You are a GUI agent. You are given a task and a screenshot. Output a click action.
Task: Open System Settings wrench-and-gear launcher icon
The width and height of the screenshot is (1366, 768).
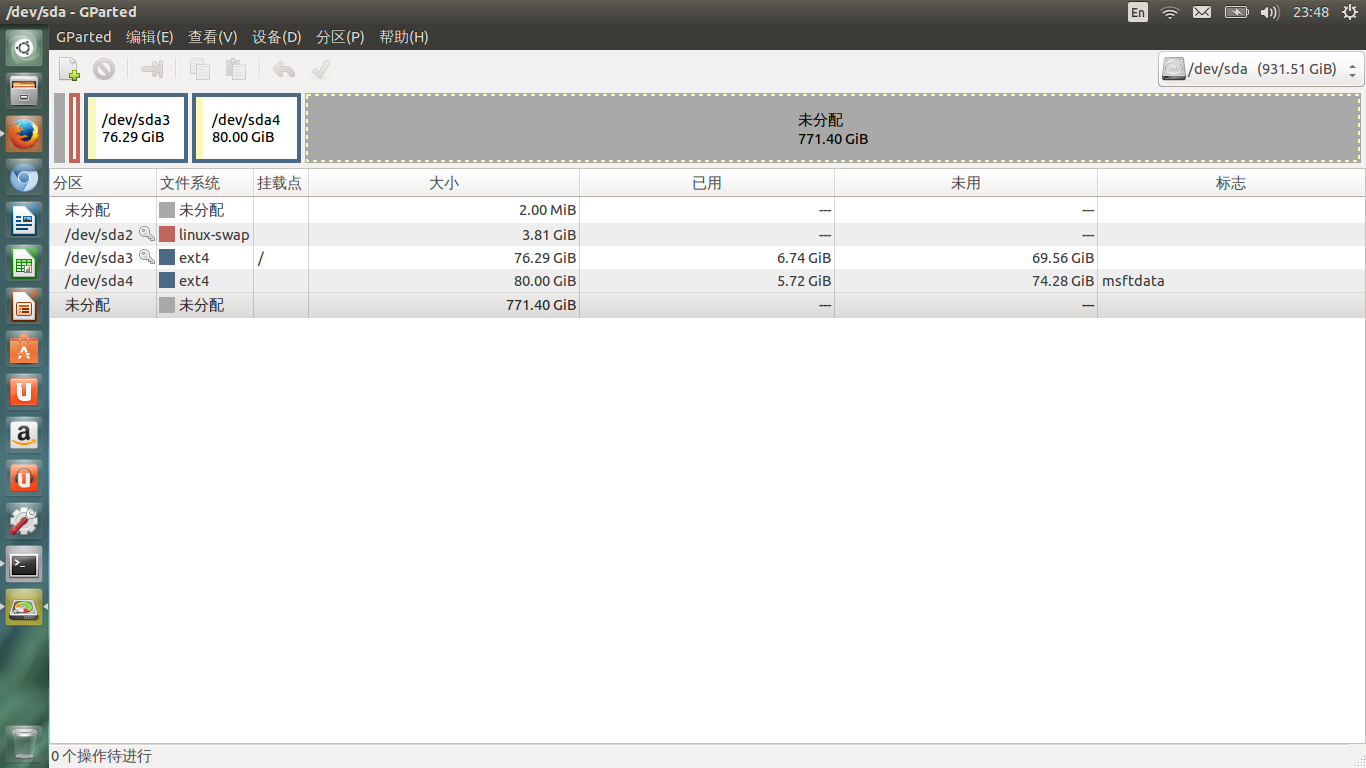tap(24, 521)
